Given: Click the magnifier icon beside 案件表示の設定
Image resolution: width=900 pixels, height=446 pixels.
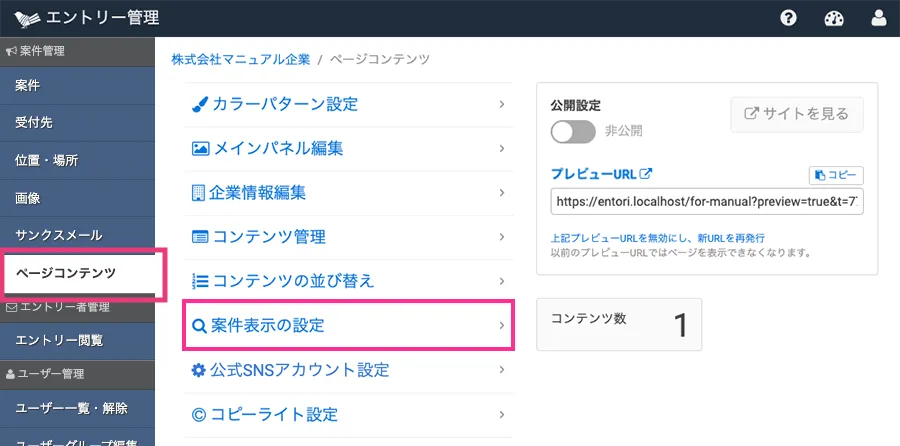Looking at the screenshot, I should click(x=199, y=326).
